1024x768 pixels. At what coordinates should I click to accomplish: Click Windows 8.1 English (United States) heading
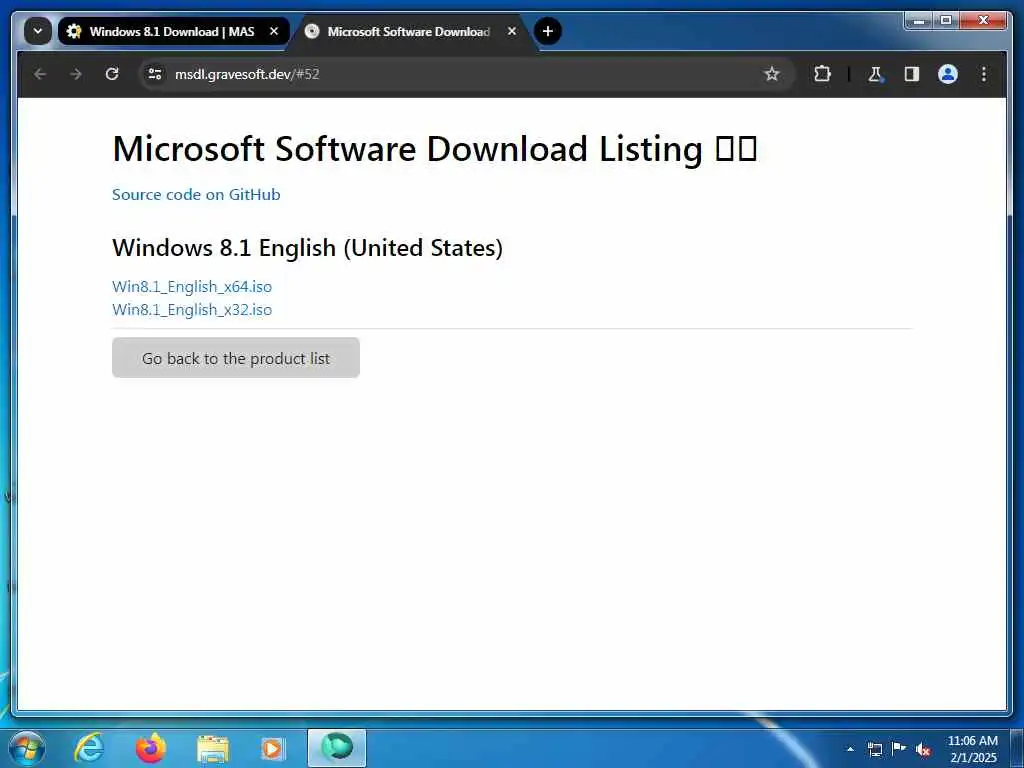pos(308,248)
